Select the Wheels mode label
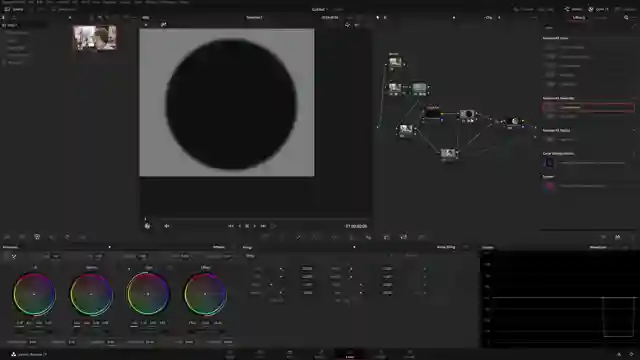640x360 pixels. click(x=219, y=247)
